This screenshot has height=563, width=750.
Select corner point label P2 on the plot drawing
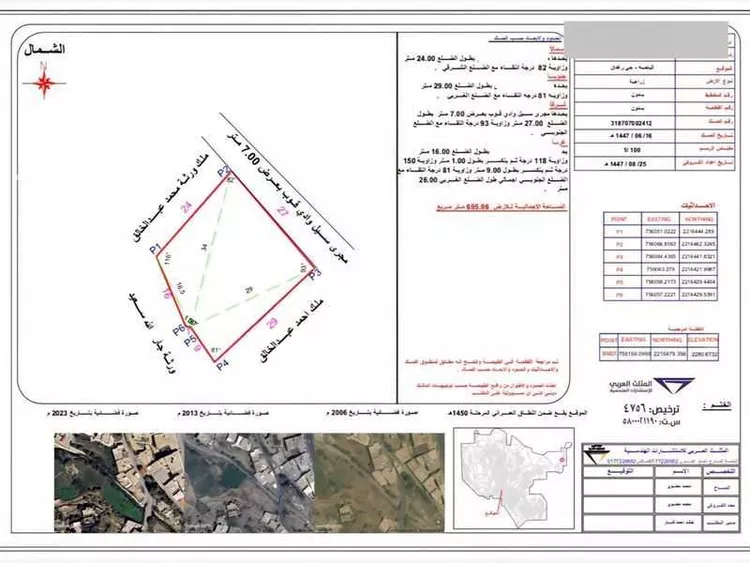tap(224, 171)
